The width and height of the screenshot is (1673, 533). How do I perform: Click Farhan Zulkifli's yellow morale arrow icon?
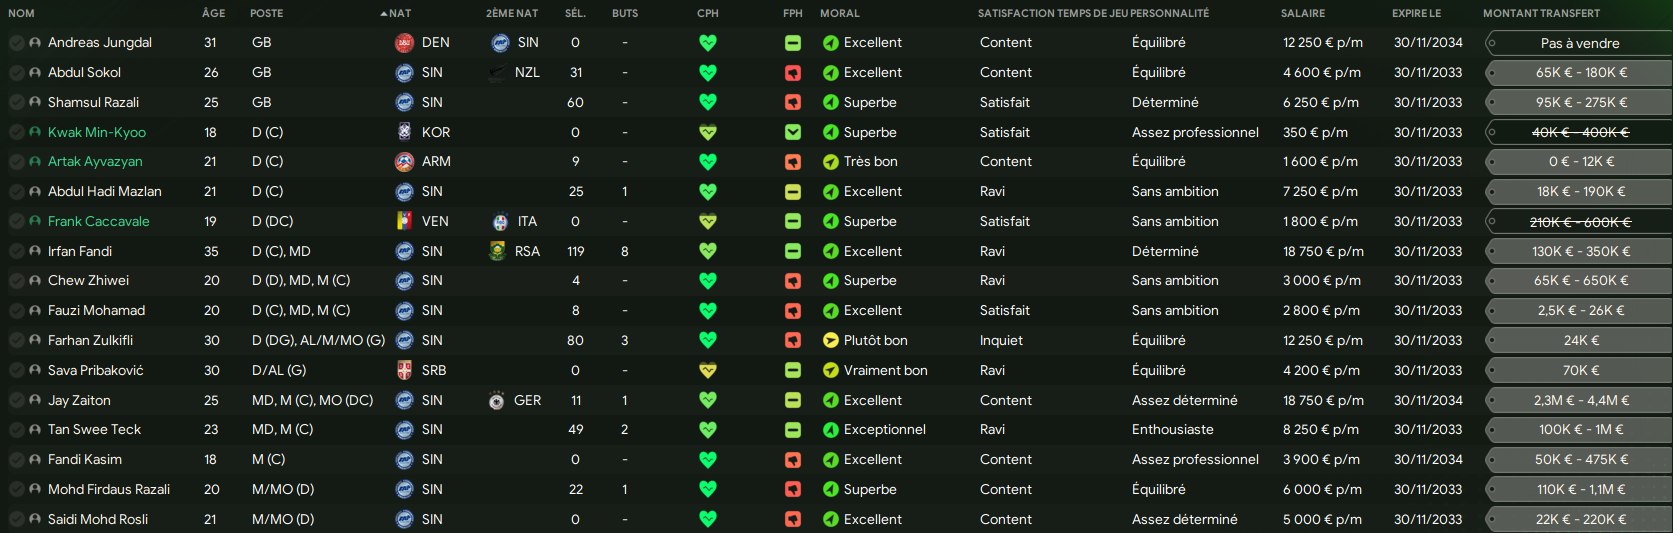[830, 340]
